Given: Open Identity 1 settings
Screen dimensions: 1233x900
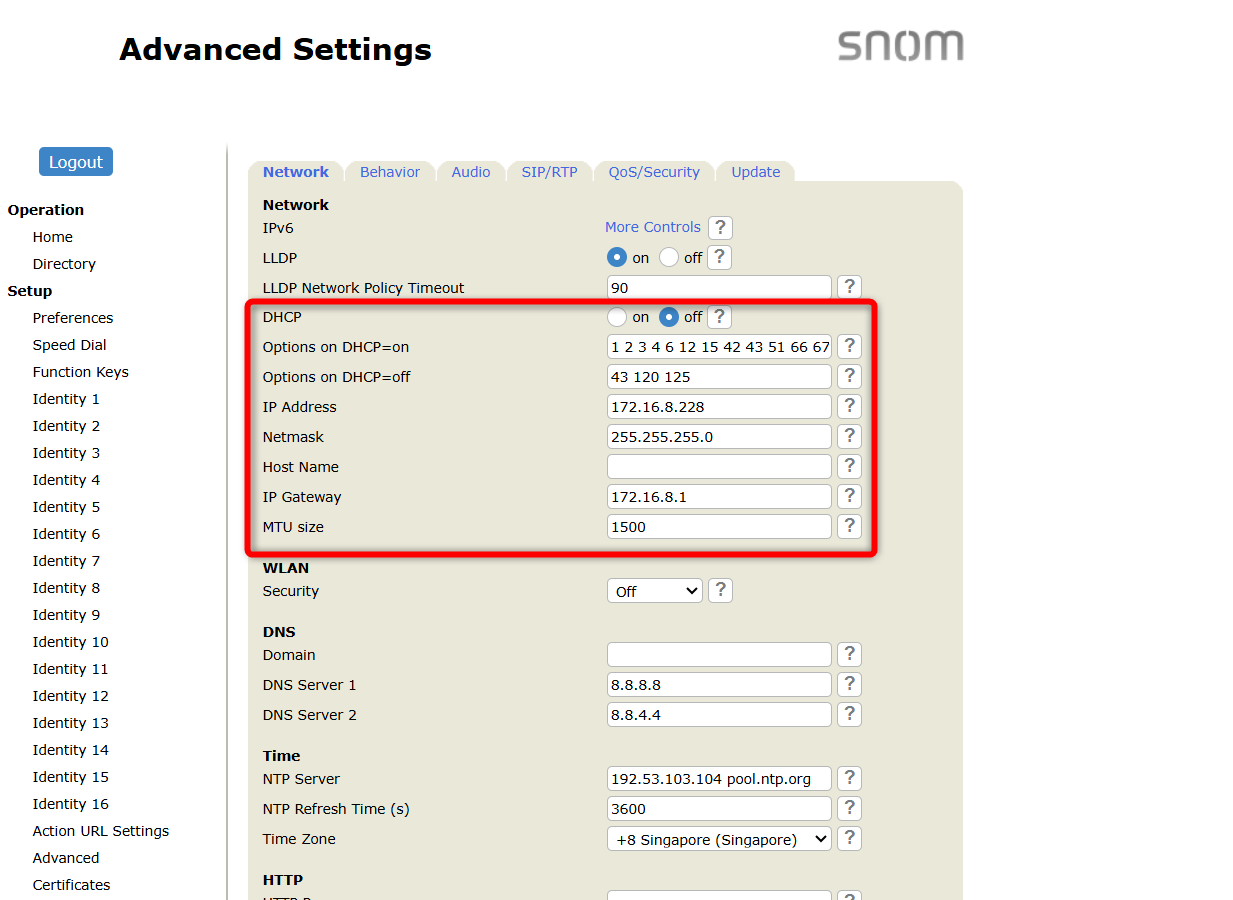Looking at the screenshot, I should click(66, 399).
